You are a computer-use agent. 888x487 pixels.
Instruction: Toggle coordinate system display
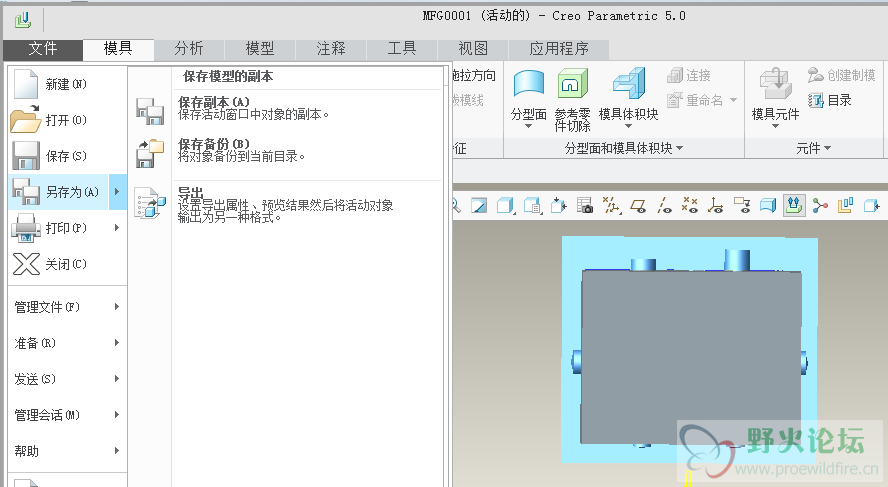click(x=715, y=205)
